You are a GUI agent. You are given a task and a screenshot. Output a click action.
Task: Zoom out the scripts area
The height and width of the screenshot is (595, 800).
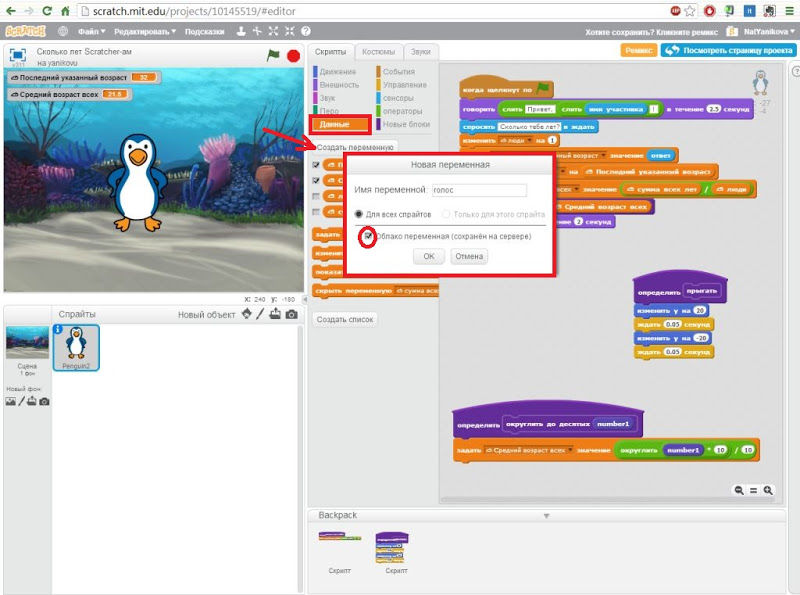click(739, 490)
